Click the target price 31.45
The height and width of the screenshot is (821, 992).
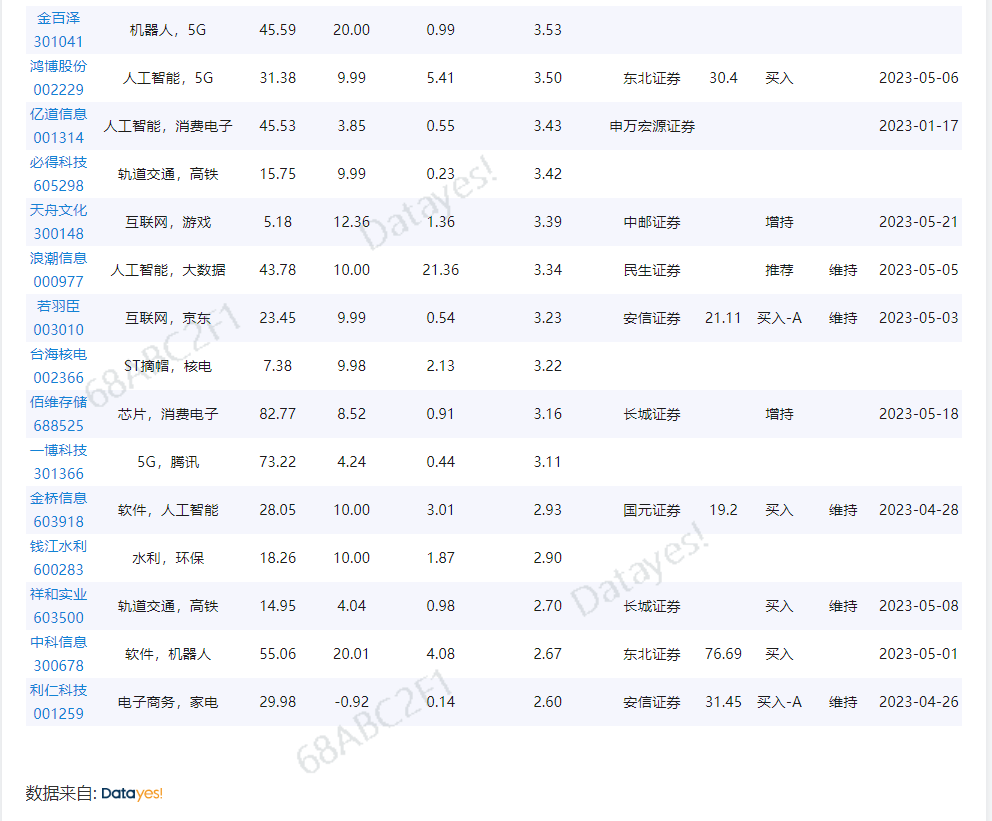click(723, 702)
